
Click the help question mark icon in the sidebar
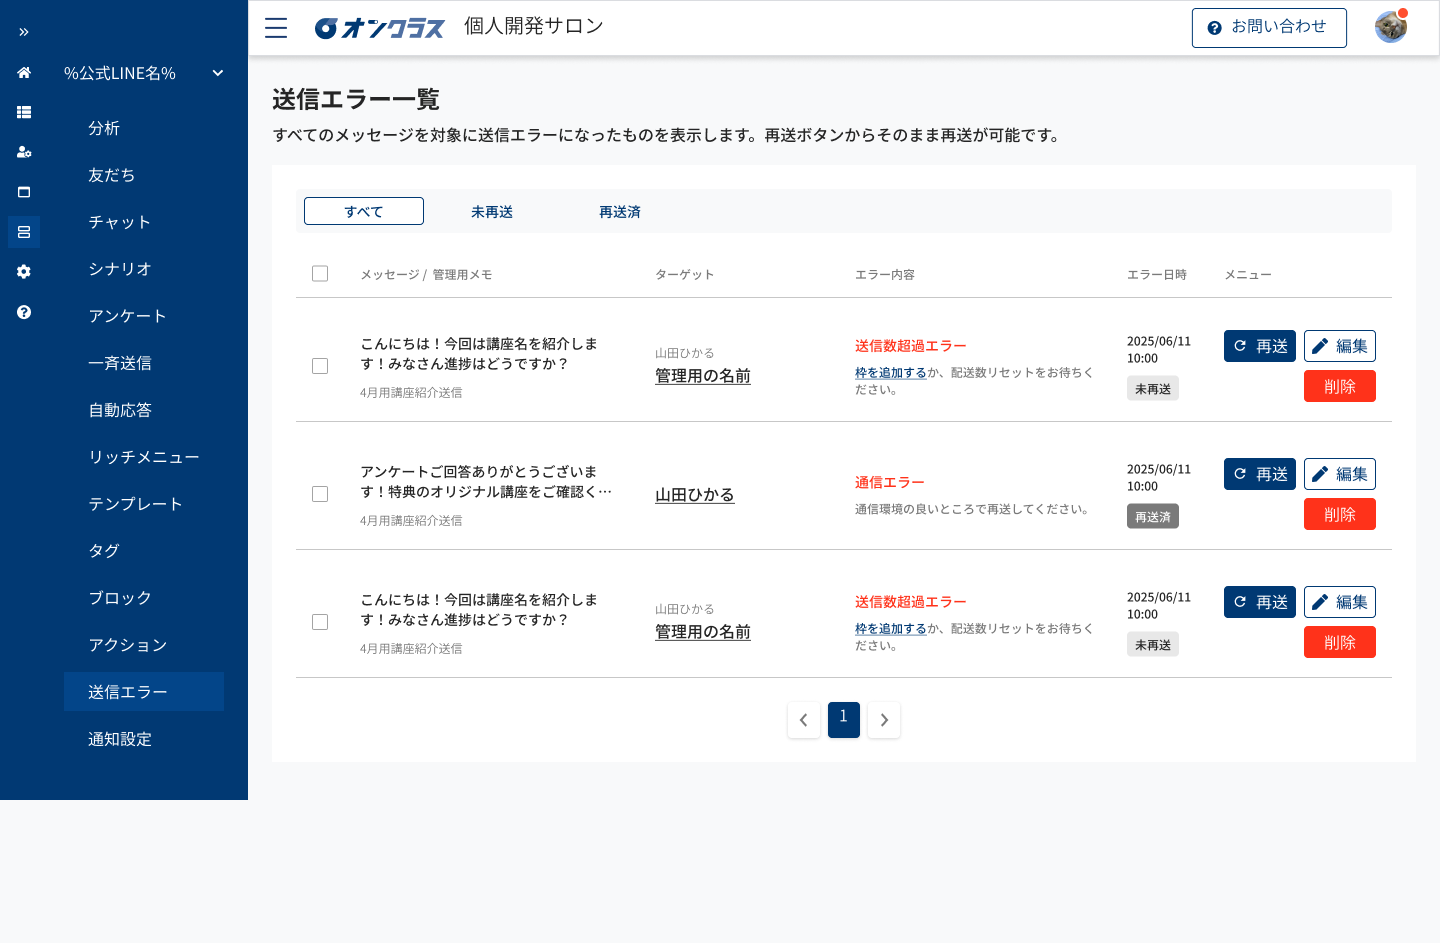pos(23,311)
